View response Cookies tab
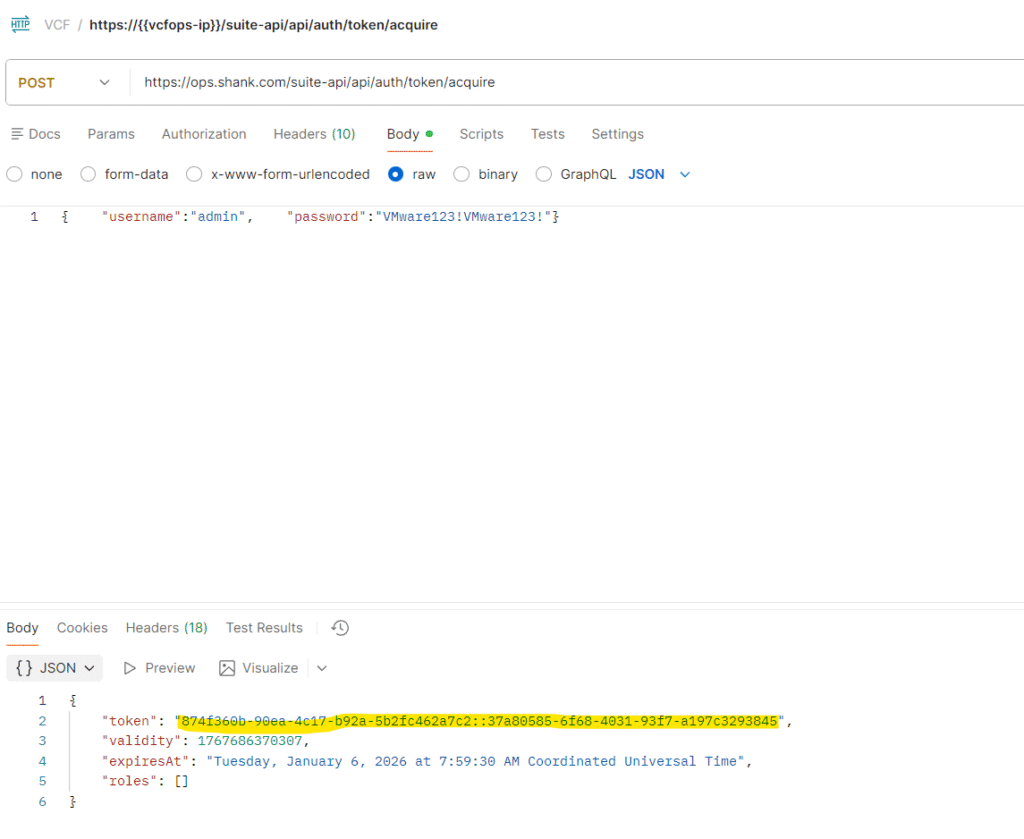The width and height of the screenshot is (1024, 839). (x=81, y=628)
